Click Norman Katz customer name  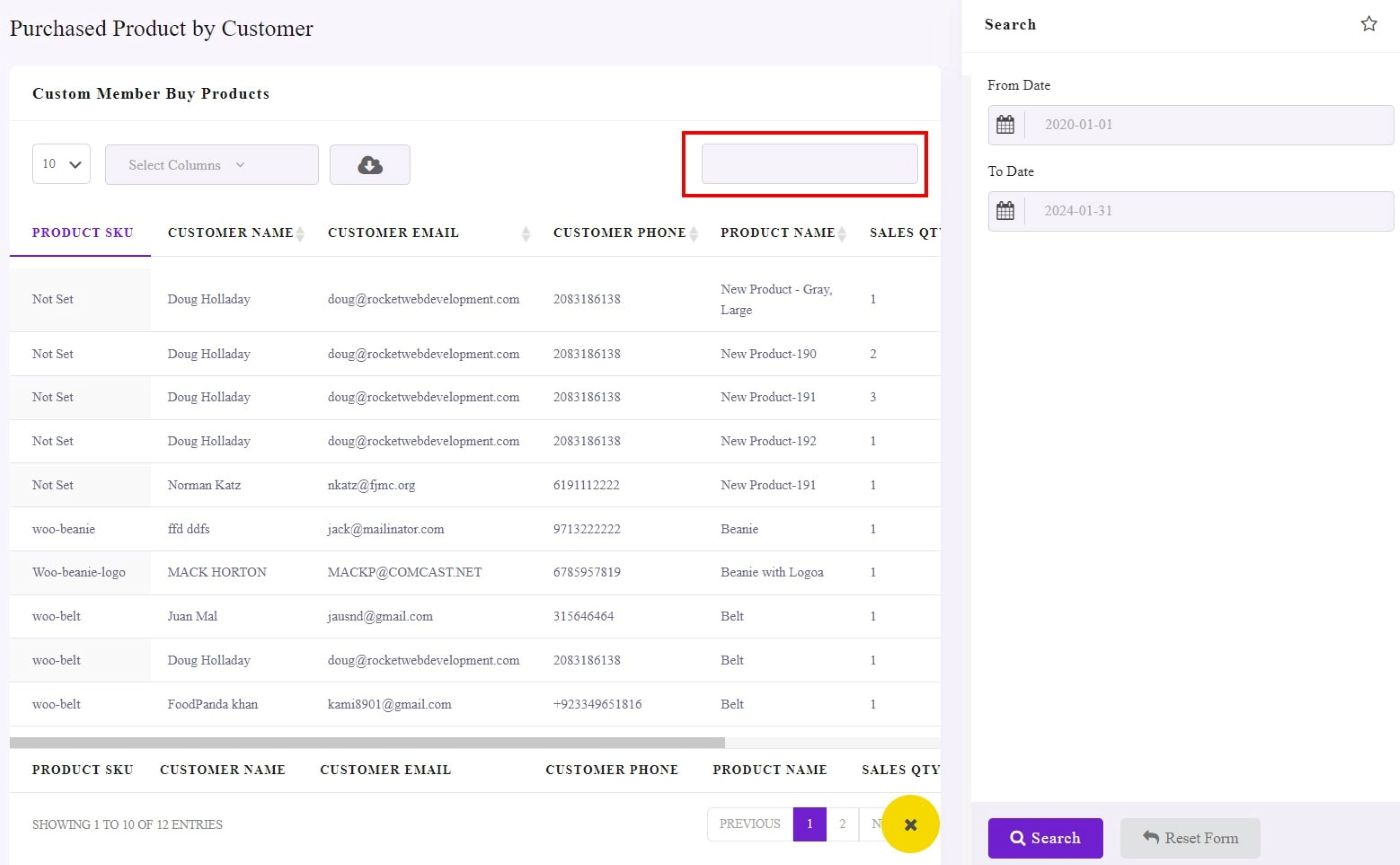pos(204,485)
